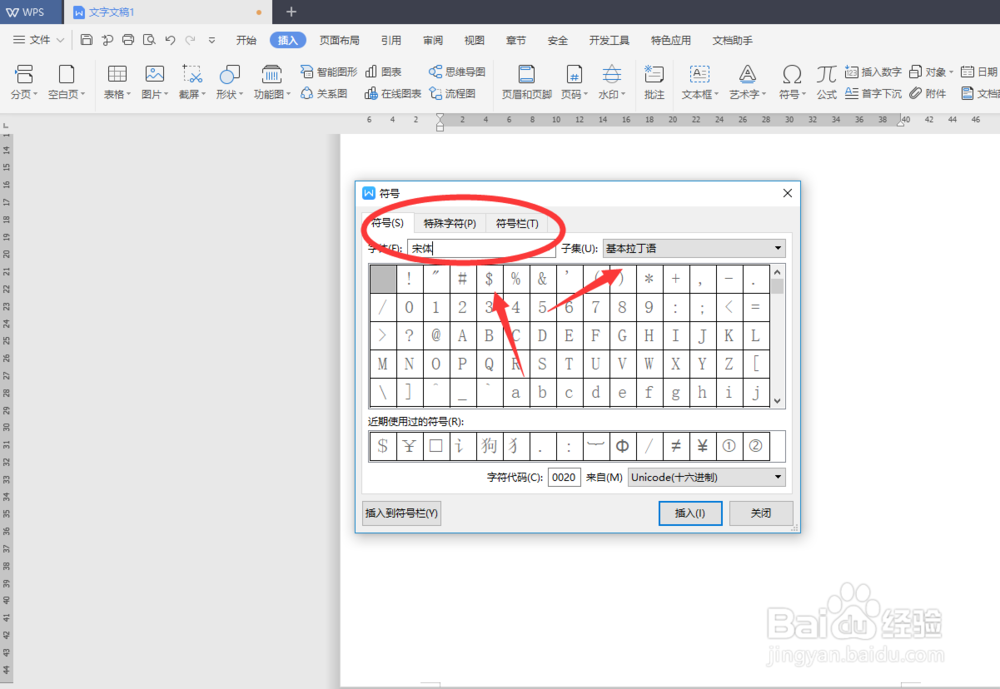Click the Undo arrow icon
Viewport: 1000px width, 689px height.
click(x=170, y=40)
